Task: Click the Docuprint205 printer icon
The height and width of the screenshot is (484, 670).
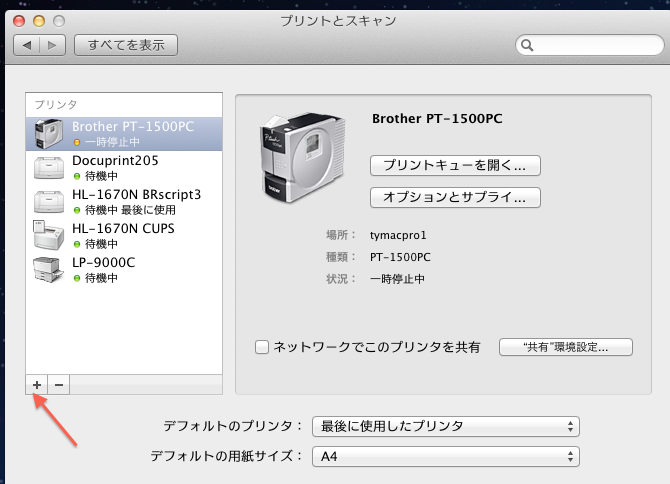Action: [49, 168]
